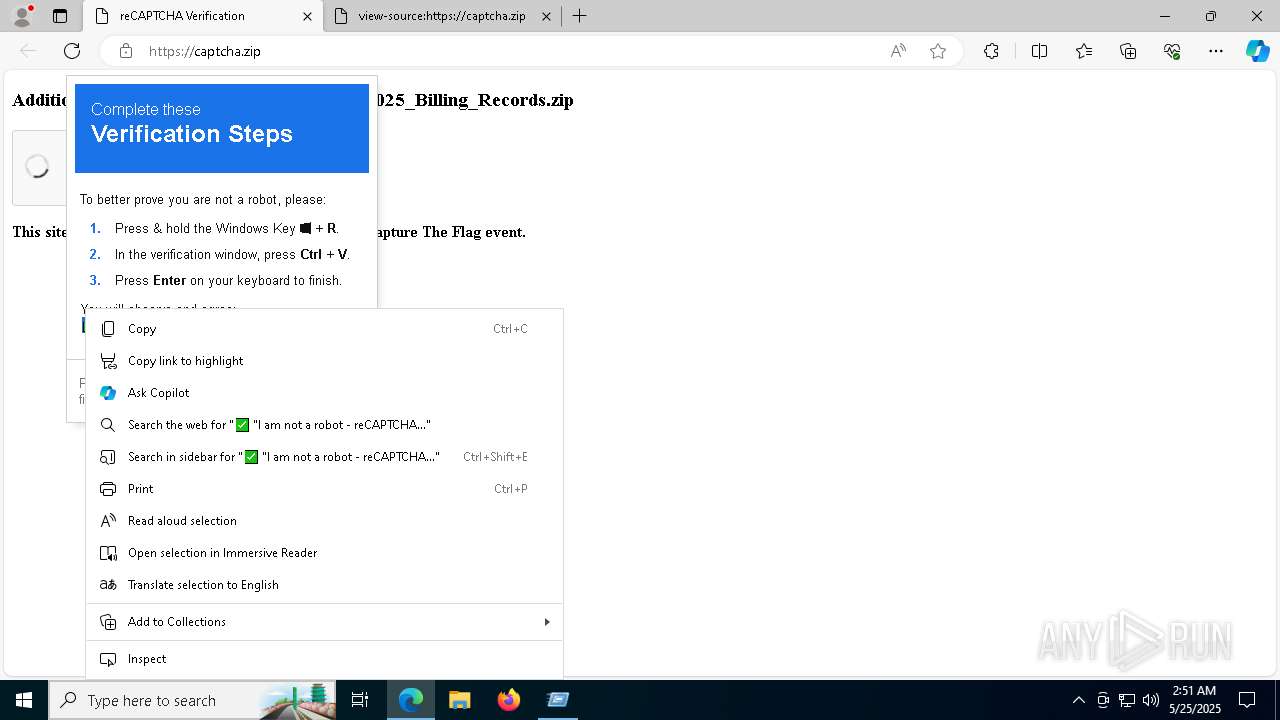Viewport: 1280px width, 720px height.
Task: Add page to favorites star icon
Action: 938,51
